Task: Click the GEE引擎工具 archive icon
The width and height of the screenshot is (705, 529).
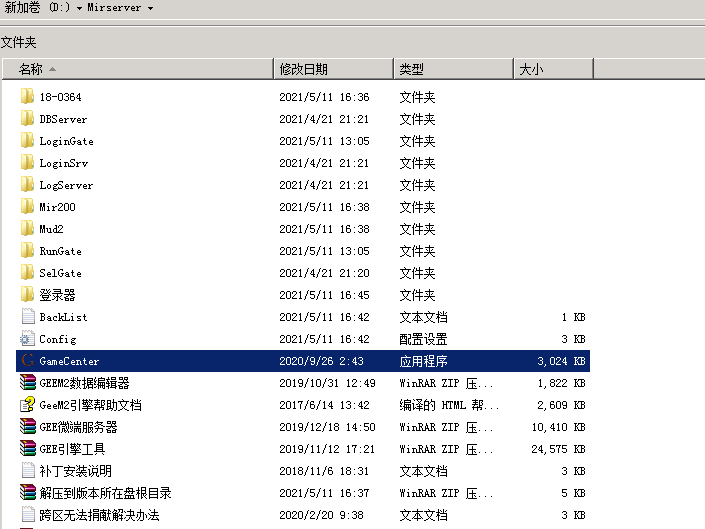Action: click(27, 449)
